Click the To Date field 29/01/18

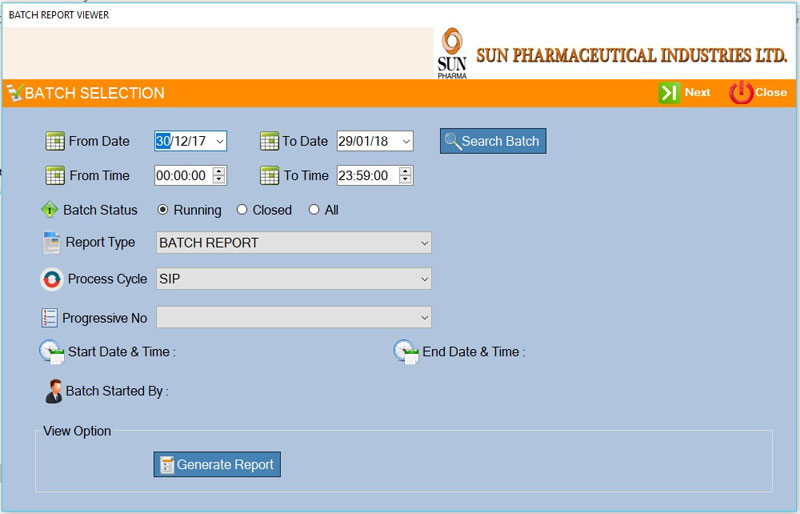(x=375, y=141)
